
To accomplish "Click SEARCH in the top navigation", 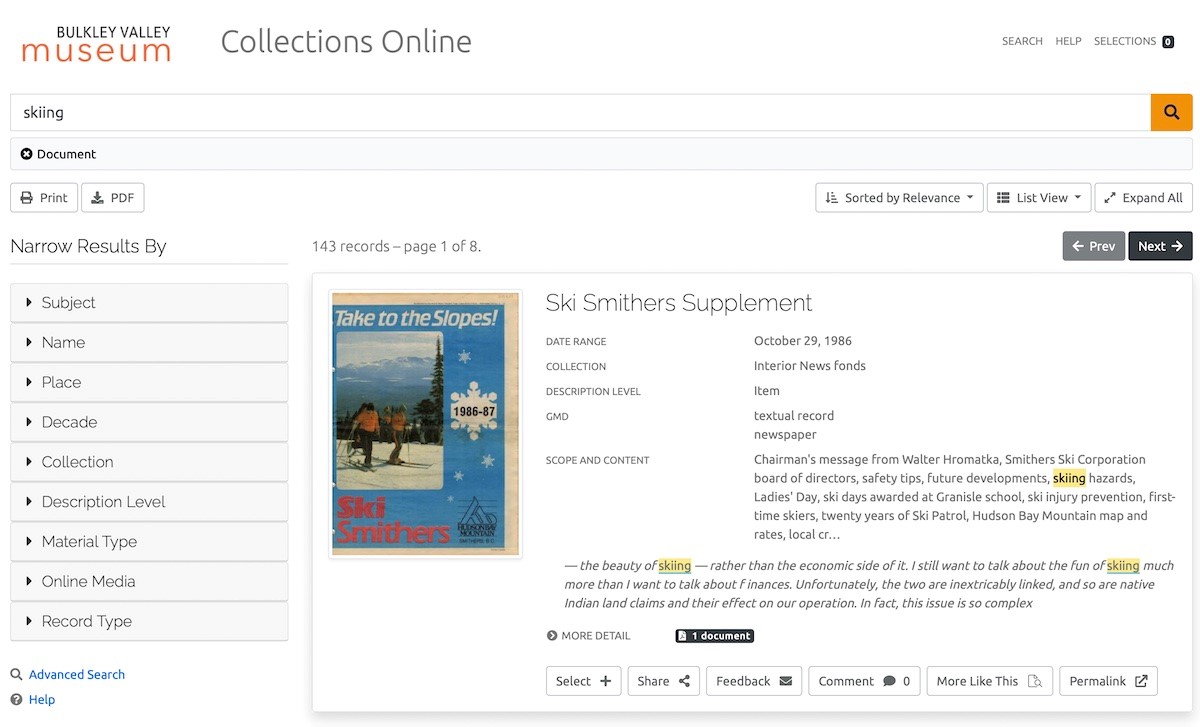I will [1022, 41].
